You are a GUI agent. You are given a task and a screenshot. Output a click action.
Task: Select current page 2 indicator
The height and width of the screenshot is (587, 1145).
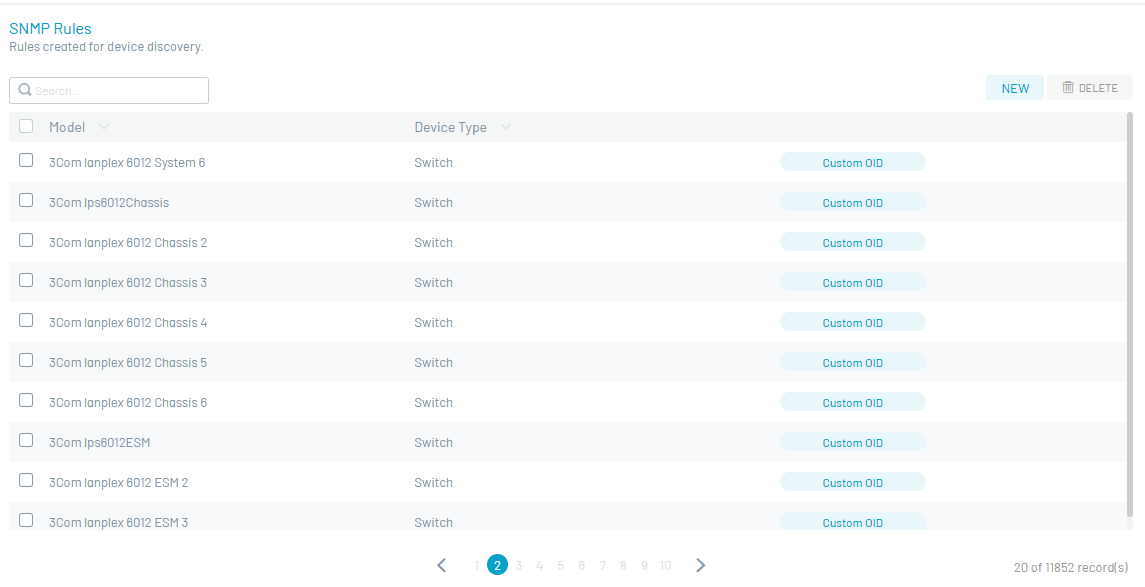[497, 565]
